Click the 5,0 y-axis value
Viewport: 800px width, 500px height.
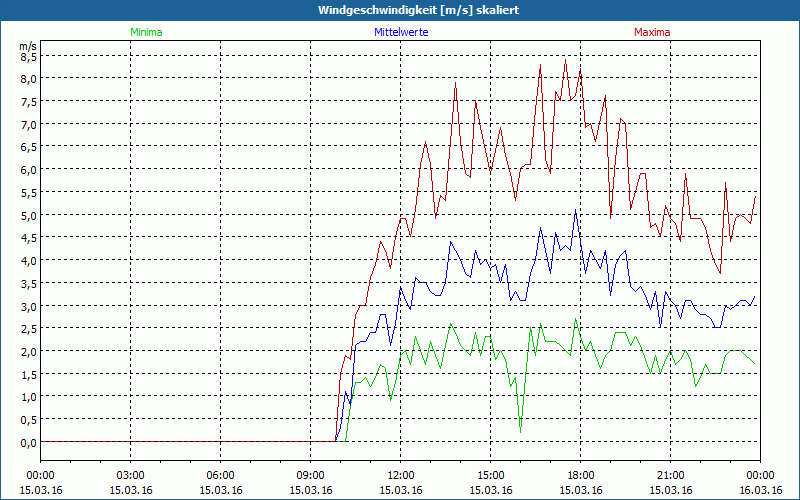[29, 215]
